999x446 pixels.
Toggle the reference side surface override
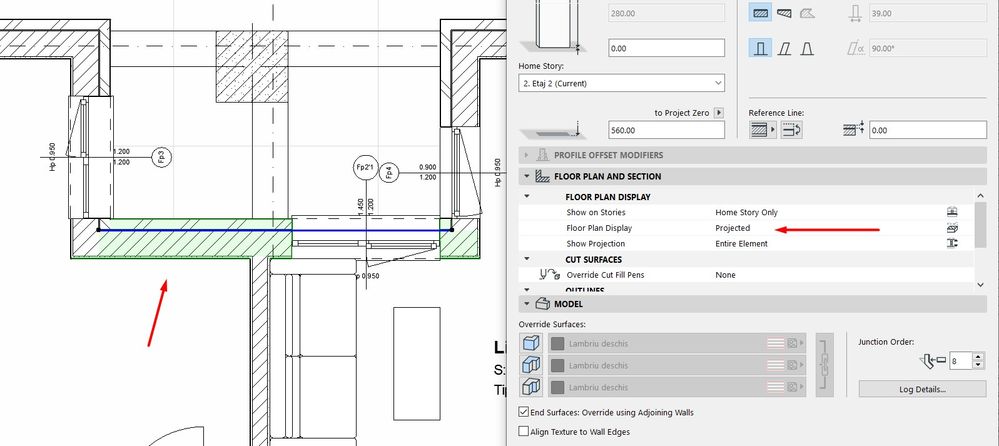(530, 343)
